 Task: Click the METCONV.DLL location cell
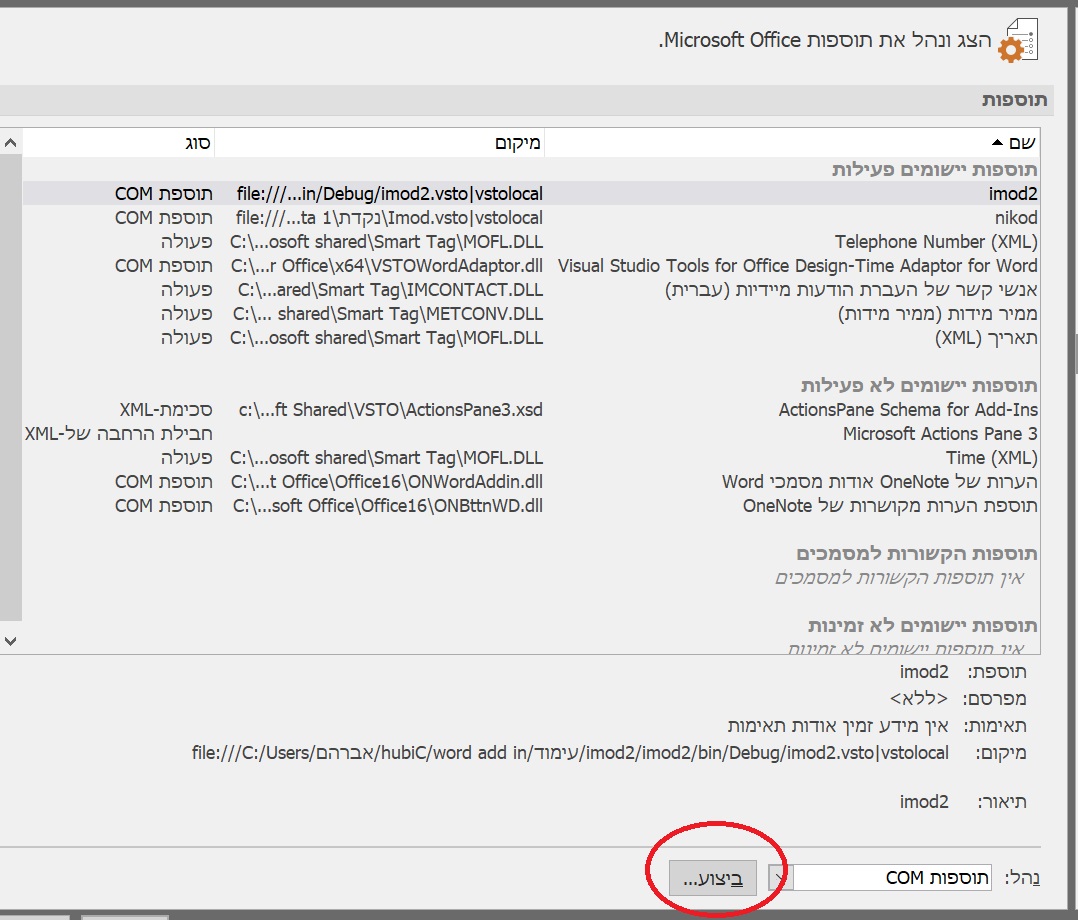388,314
